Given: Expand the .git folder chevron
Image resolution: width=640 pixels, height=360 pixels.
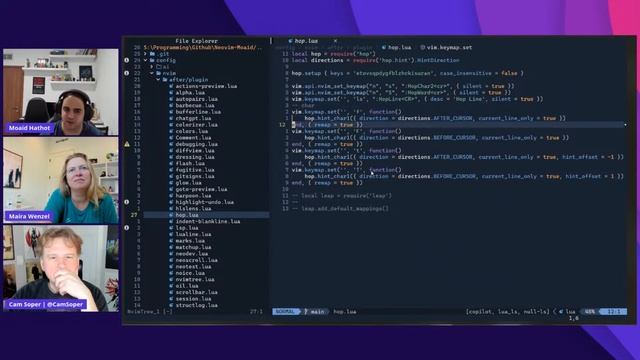Looking at the screenshot, I should pos(145,54).
